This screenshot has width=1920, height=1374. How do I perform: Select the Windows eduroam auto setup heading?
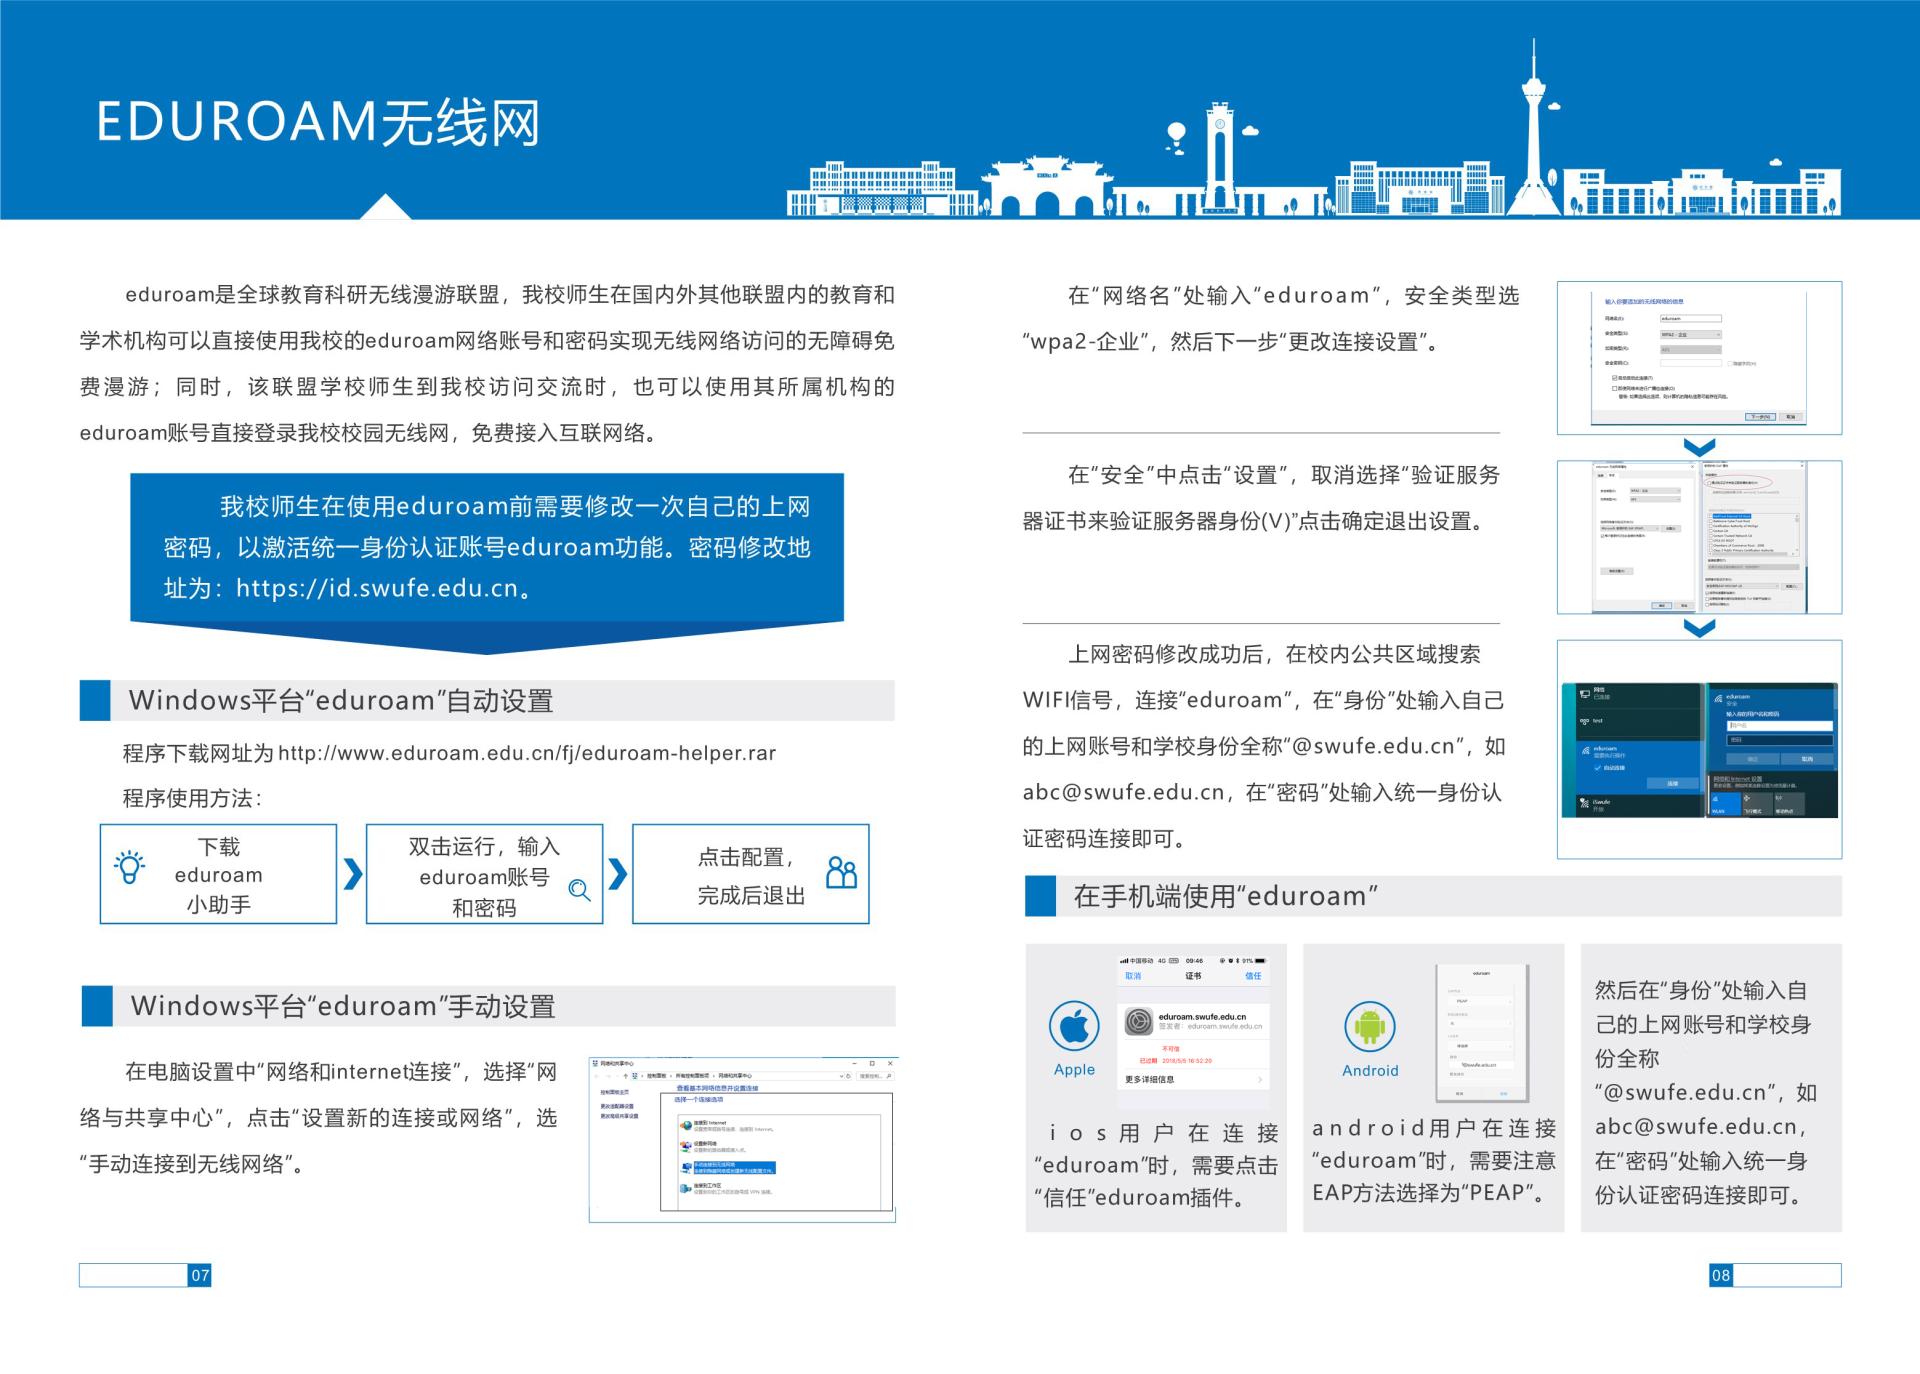(340, 700)
